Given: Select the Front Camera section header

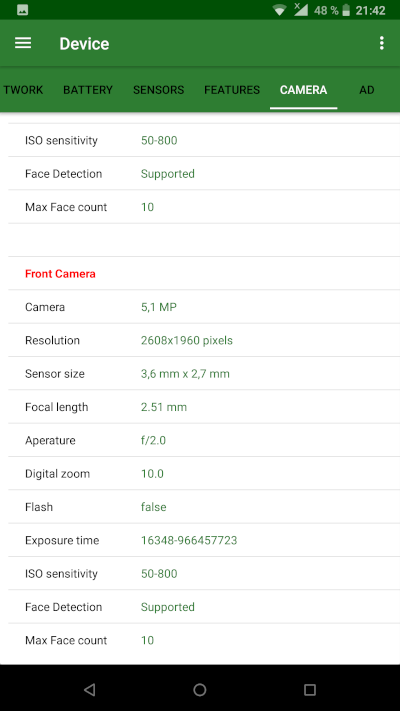Looking at the screenshot, I should coord(60,274).
